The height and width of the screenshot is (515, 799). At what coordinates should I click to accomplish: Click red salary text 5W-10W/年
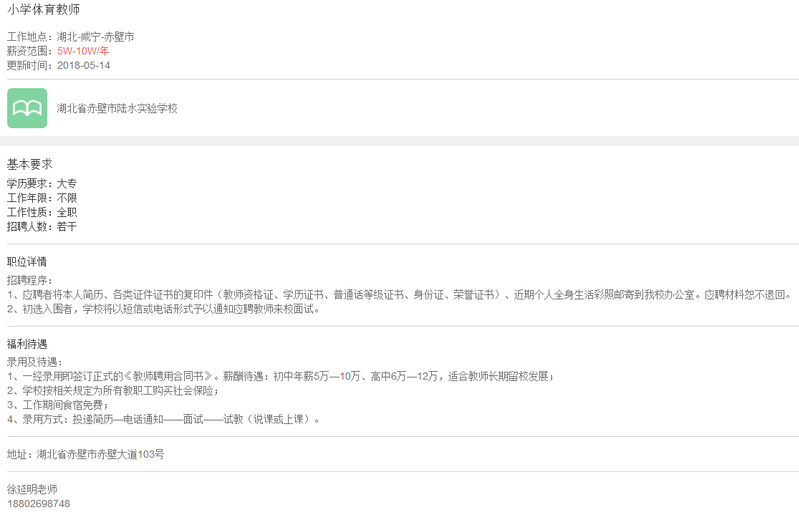coord(83,51)
